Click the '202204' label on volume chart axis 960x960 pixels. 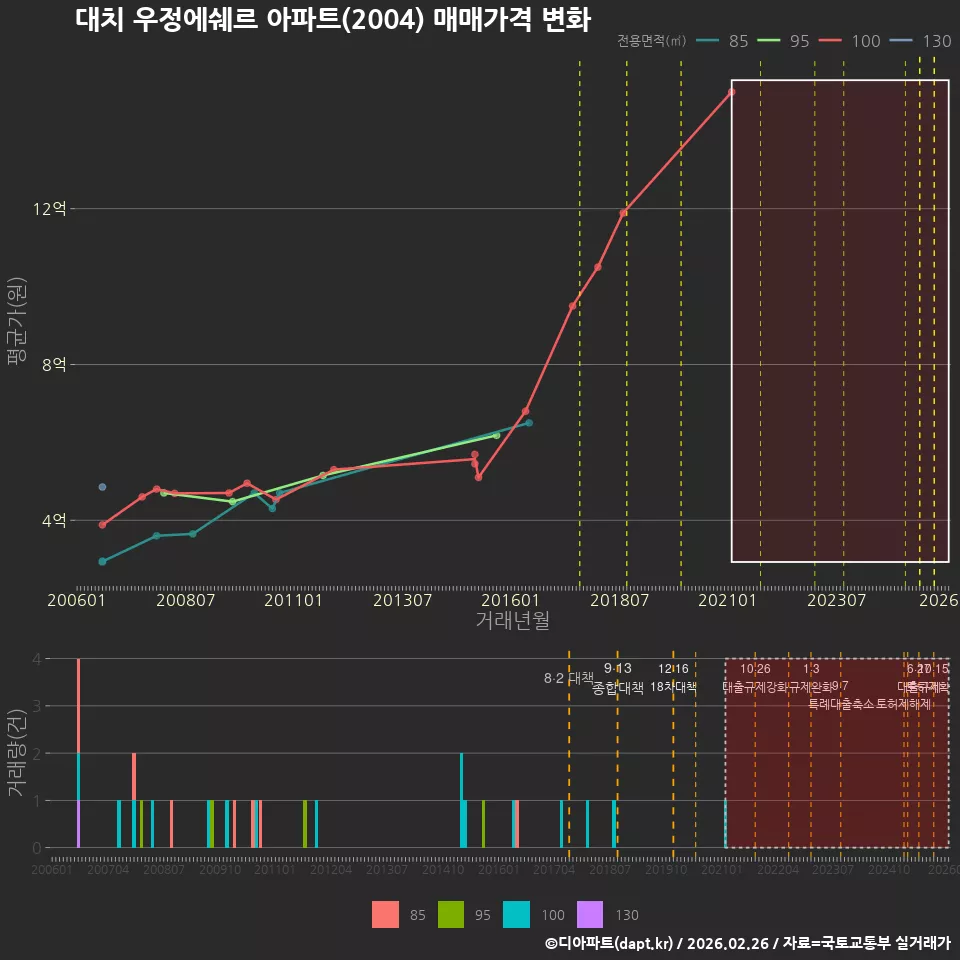778,869
